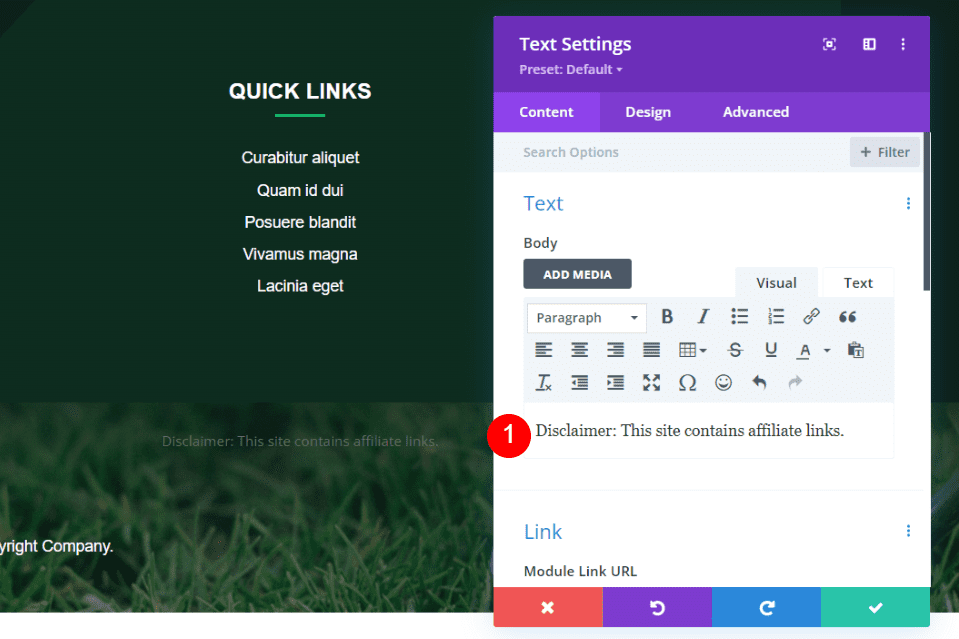
Task: Expand the Preset: Default dropdown
Action: [571, 69]
